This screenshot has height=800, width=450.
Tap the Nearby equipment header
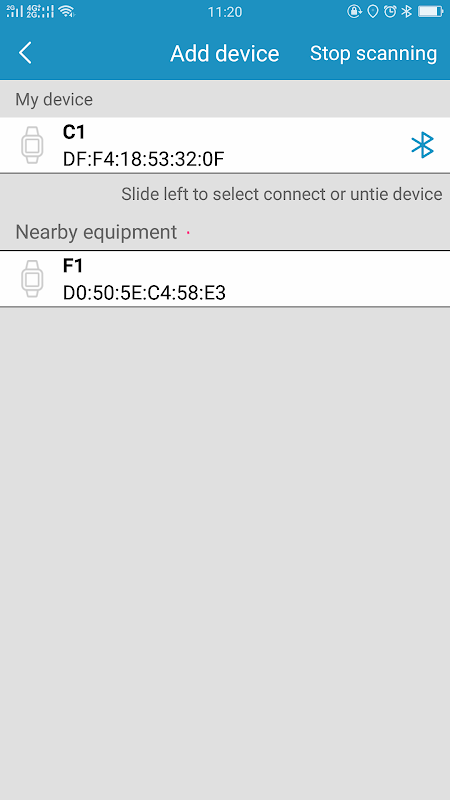(x=96, y=232)
